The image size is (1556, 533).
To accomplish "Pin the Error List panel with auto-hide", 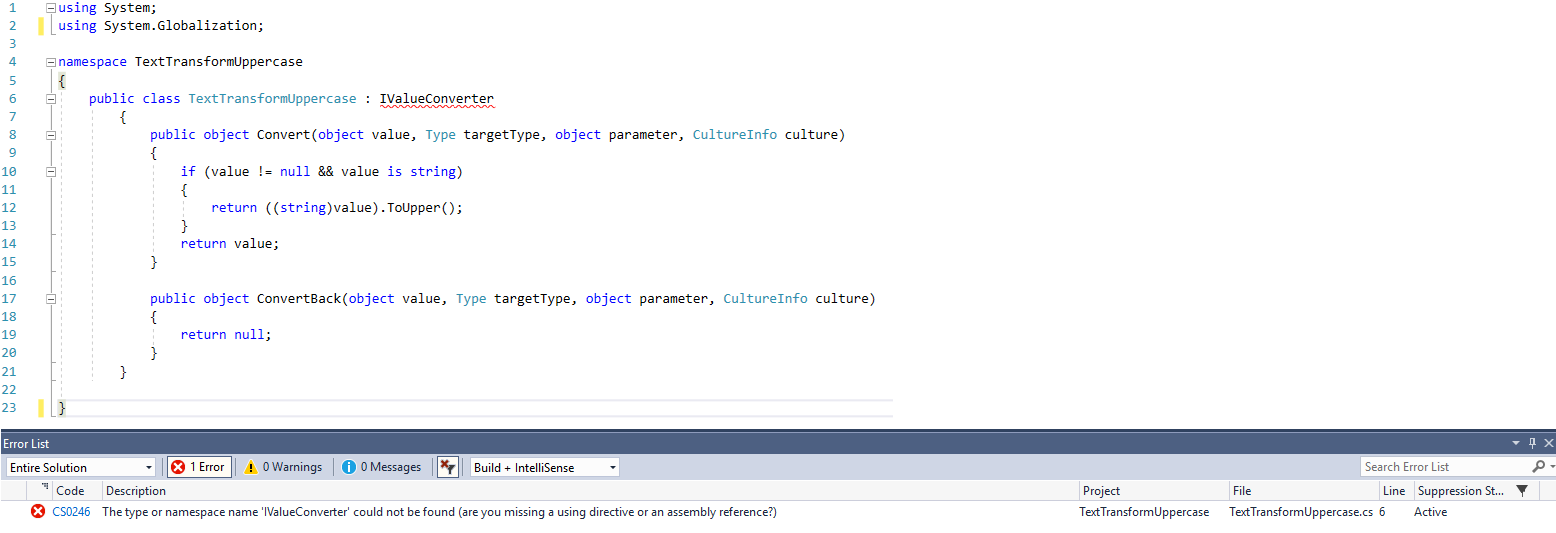I will (1532, 443).
